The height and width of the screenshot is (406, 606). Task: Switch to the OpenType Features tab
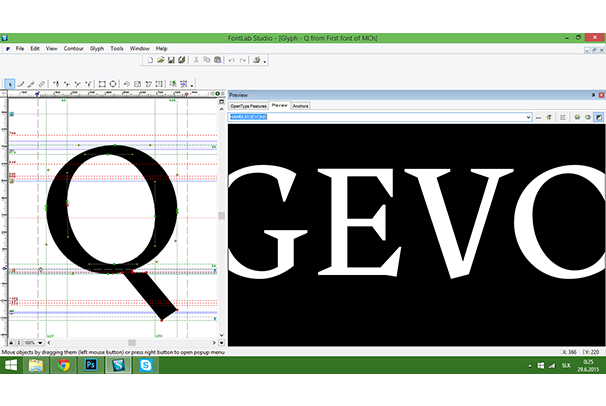coord(249,105)
